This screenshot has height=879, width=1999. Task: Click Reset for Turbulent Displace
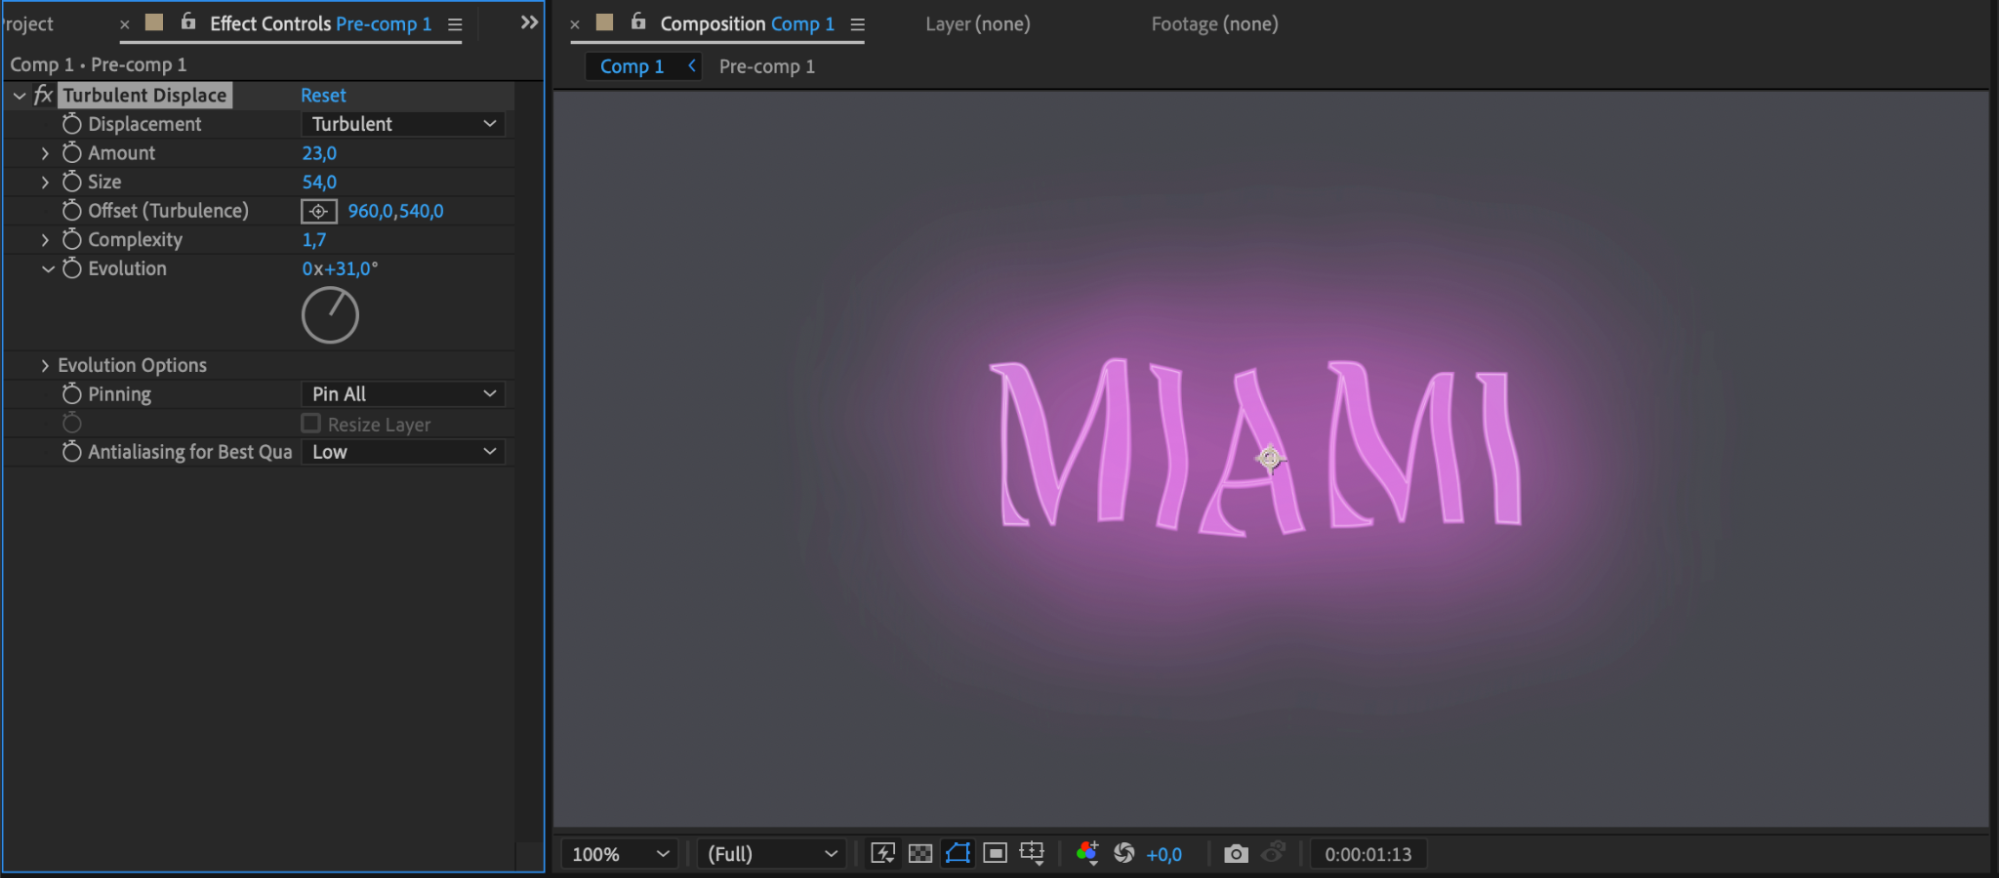323,95
